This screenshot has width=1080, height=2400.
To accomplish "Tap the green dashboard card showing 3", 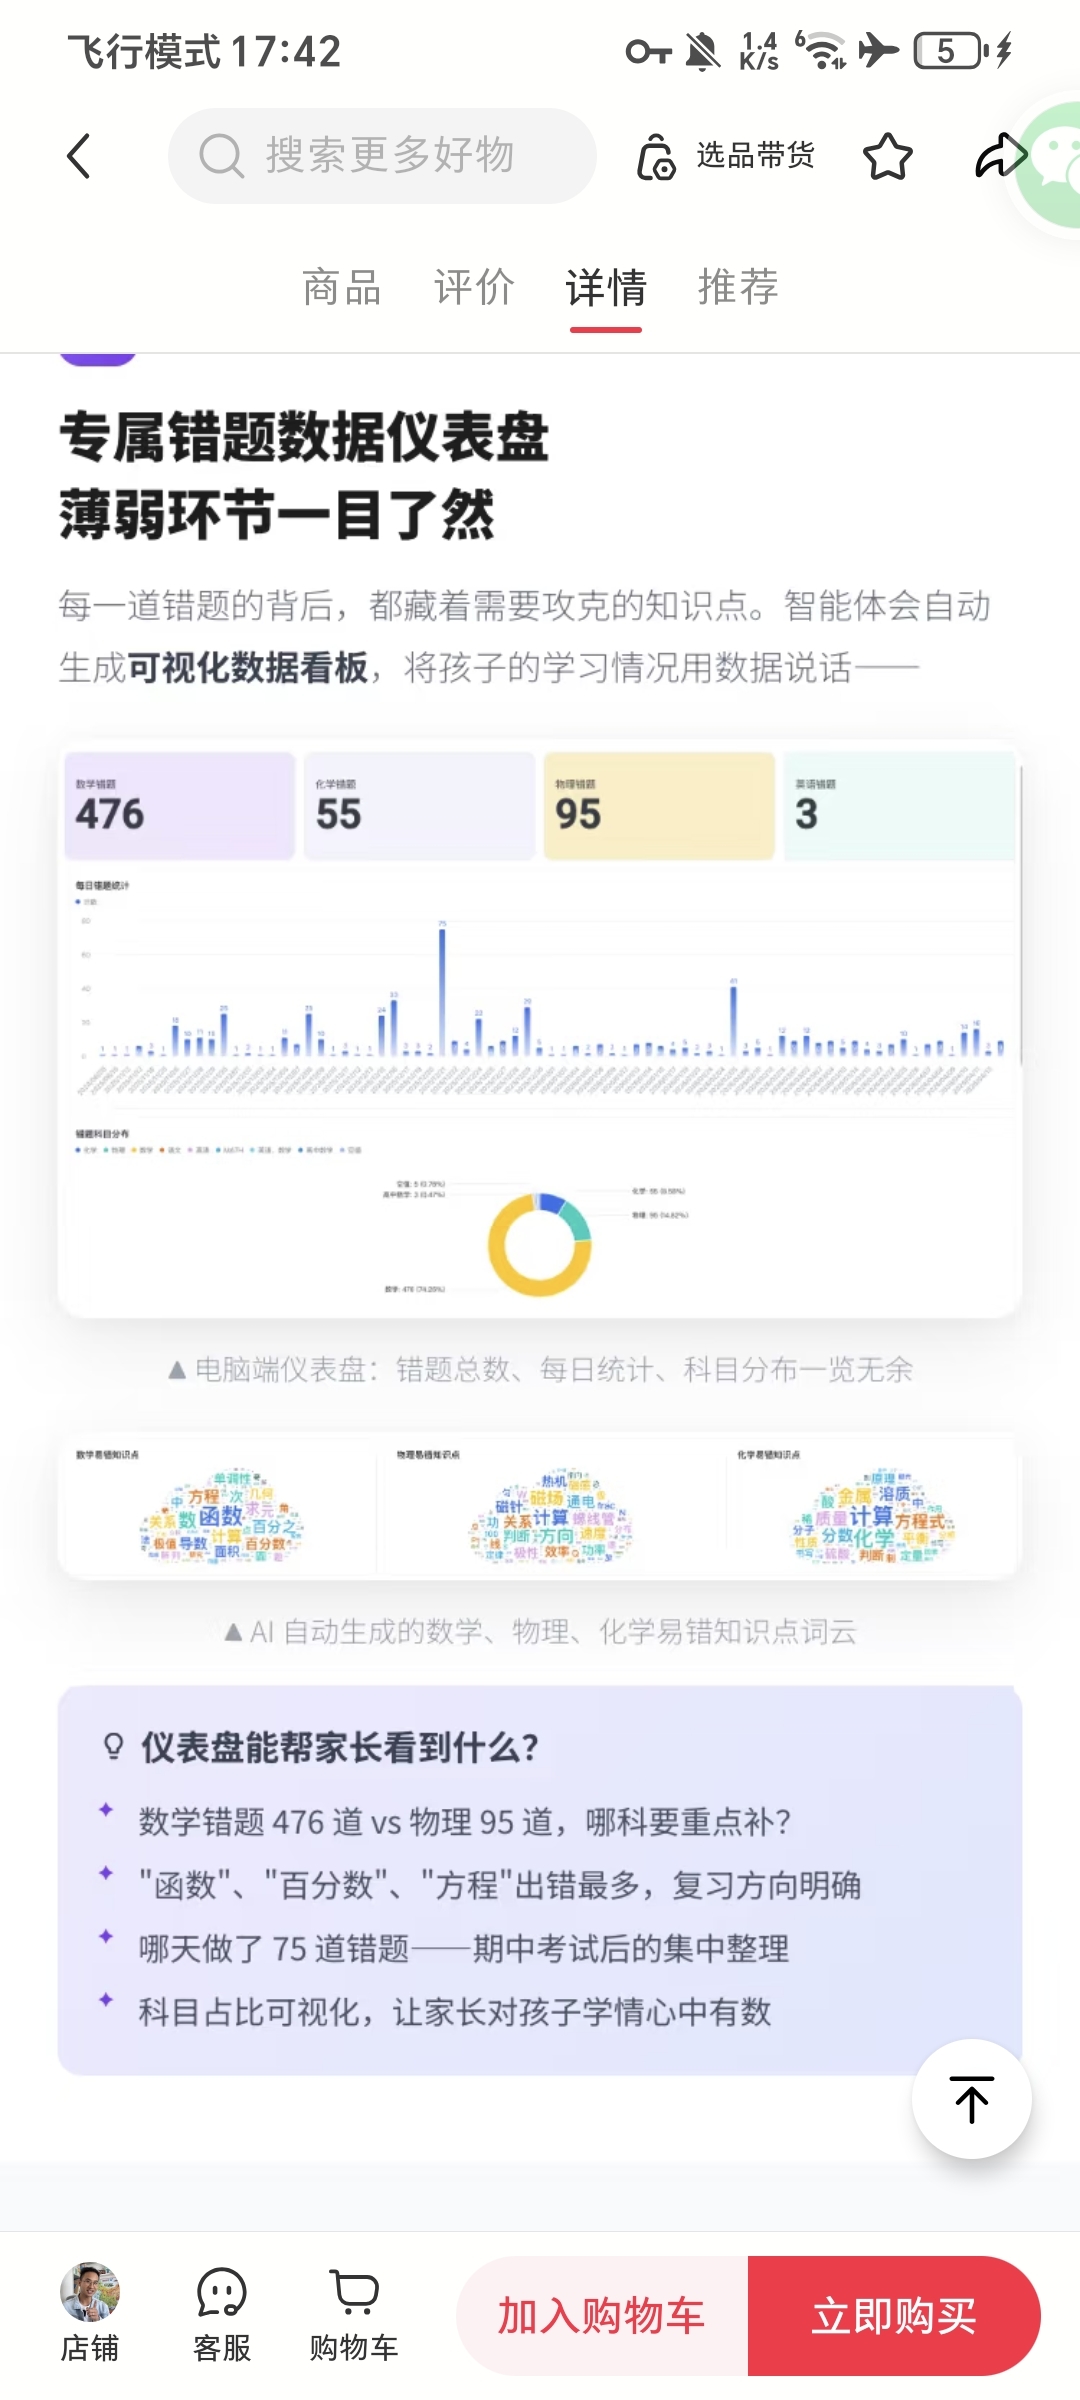I will (x=899, y=806).
